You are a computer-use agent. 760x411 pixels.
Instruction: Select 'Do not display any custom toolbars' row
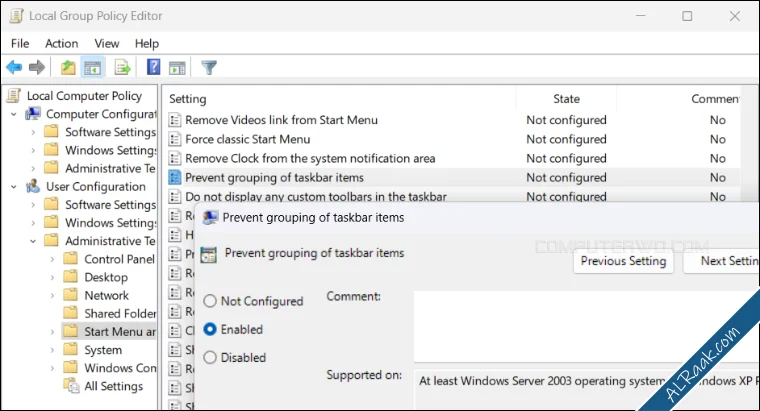[x=453, y=197]
